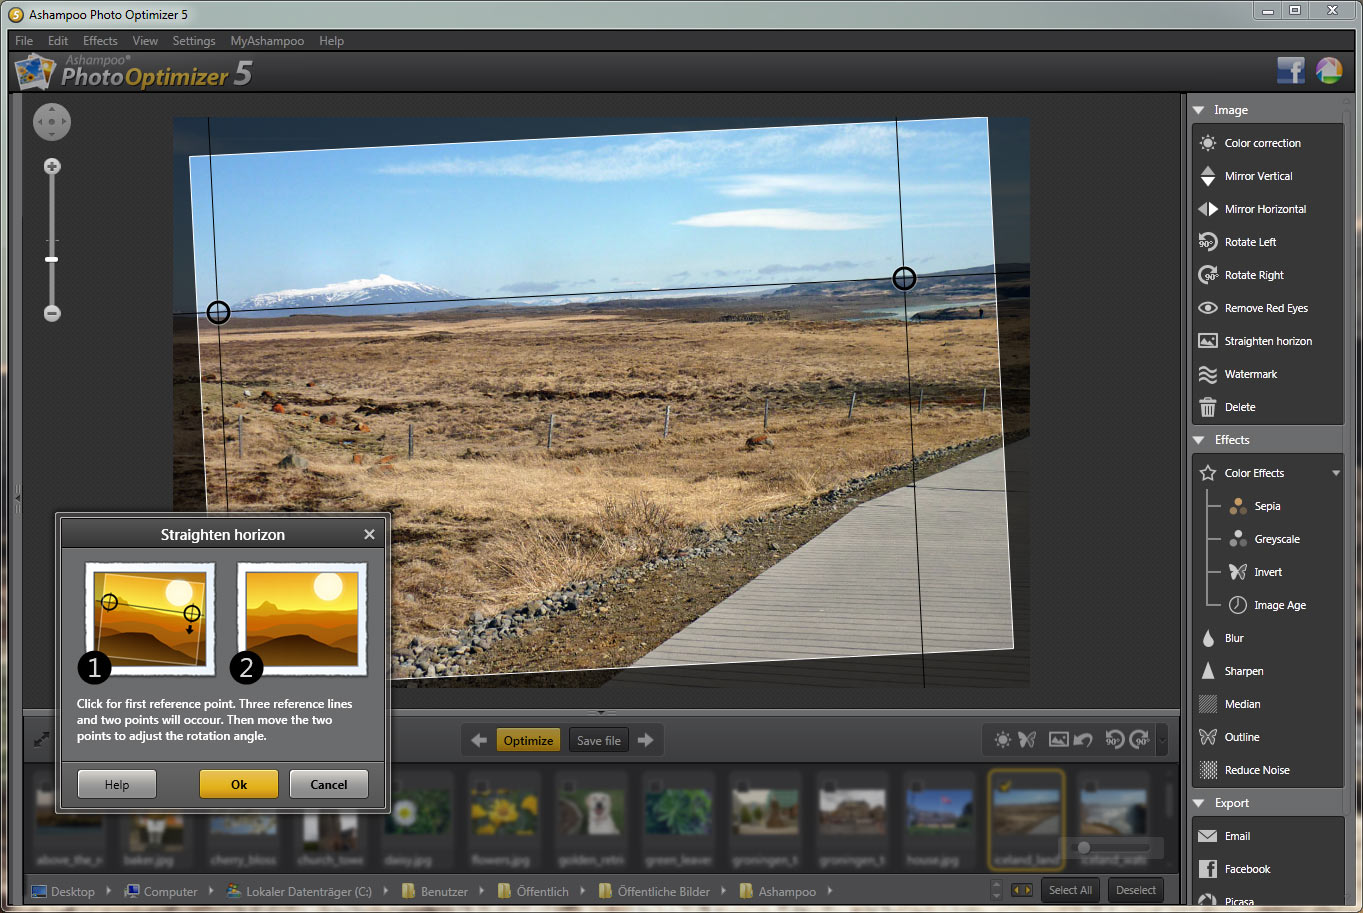Screen dimensions: 1363x913
Task: Add a Watermark to the image
Action: point(1250,374)
